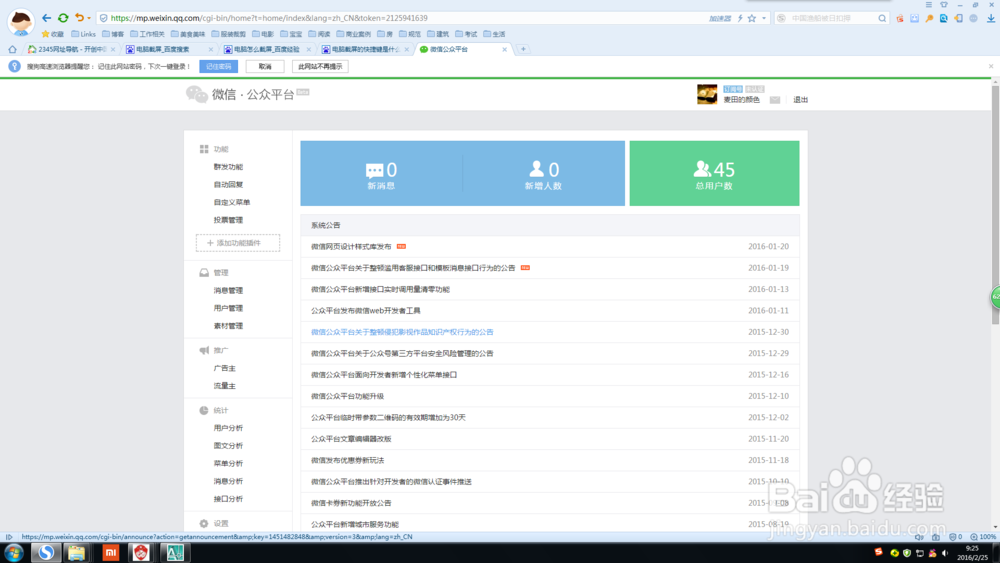Open 投票管理 in the sidebar
The image size is (1000, 563).
pyautogui.click(x=228, y=220)
